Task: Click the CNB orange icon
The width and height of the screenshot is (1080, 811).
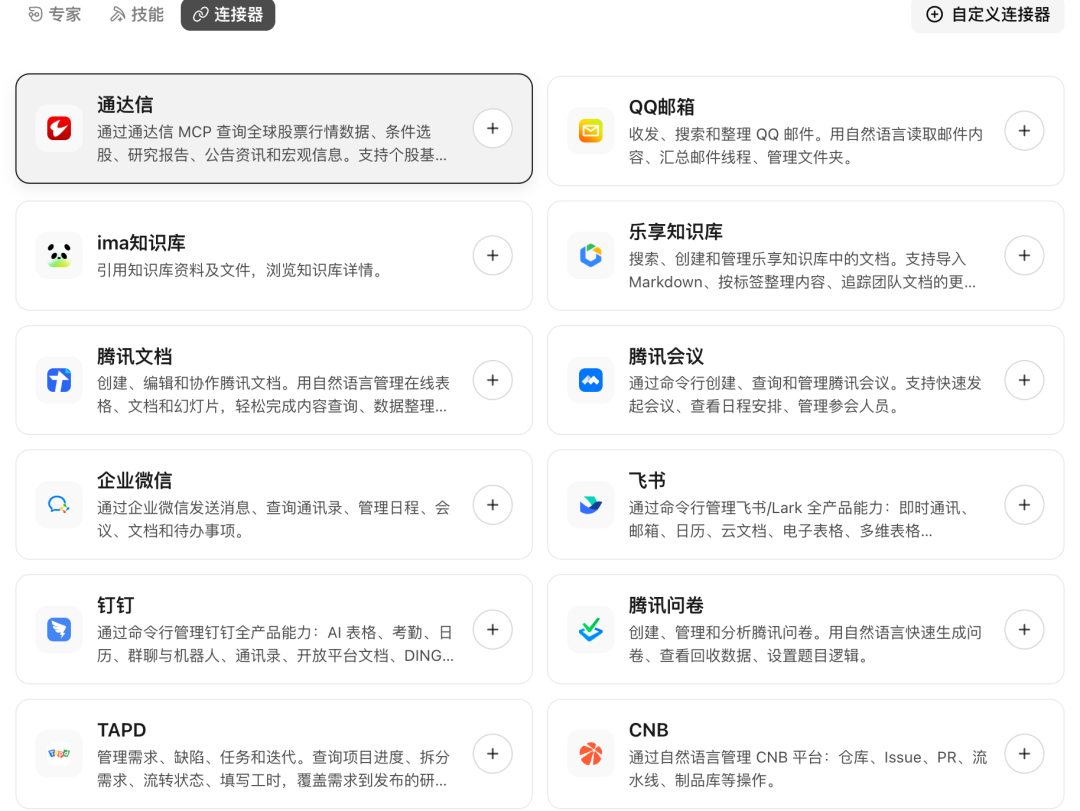Action: click(591, 754)
